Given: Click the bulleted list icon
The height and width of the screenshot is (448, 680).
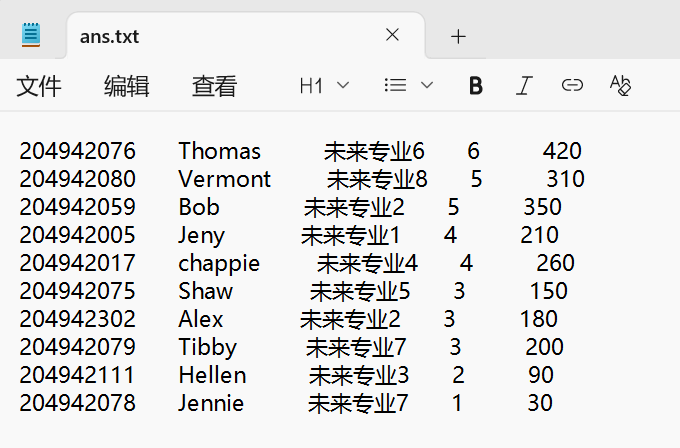Looking at the screenshot, I should point(395,85).
